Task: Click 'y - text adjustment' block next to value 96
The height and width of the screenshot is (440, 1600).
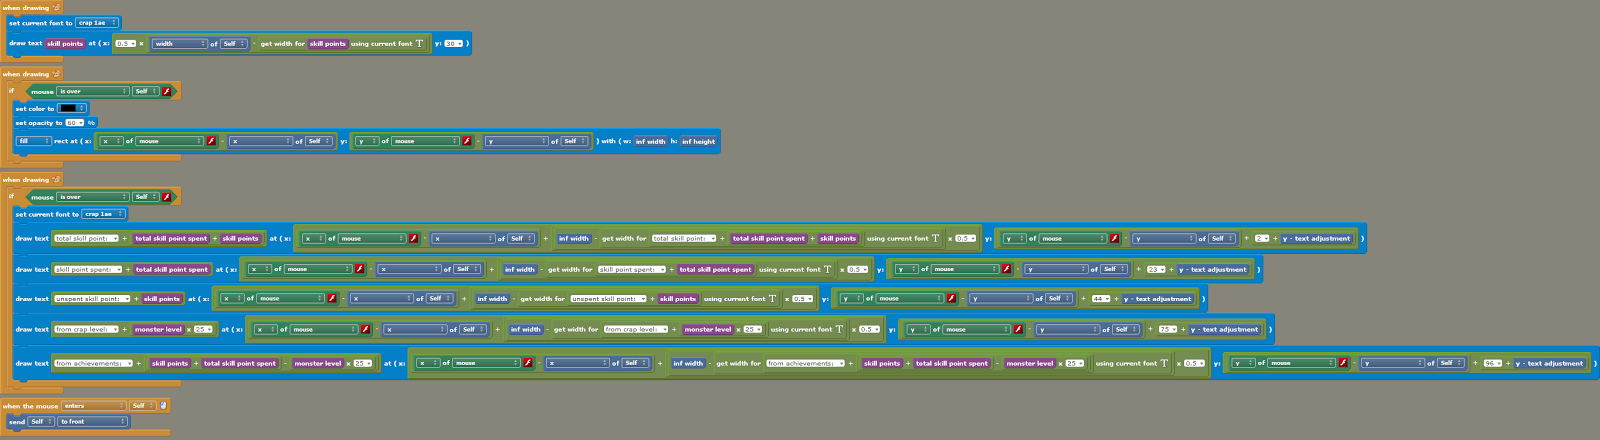Action: [1549, 363]
